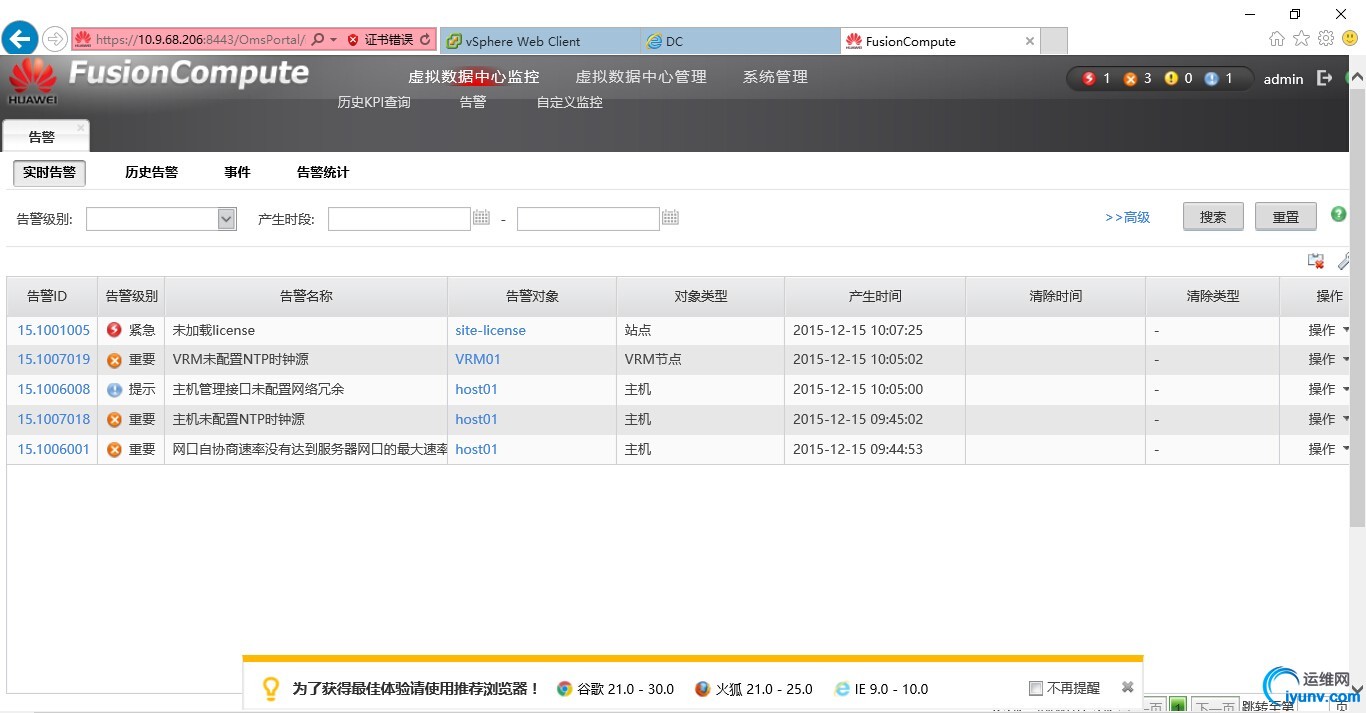This screenshot has width=1366, height=713.
Task: Expand the 告警级别 dropdown
Action: point(227,219)
